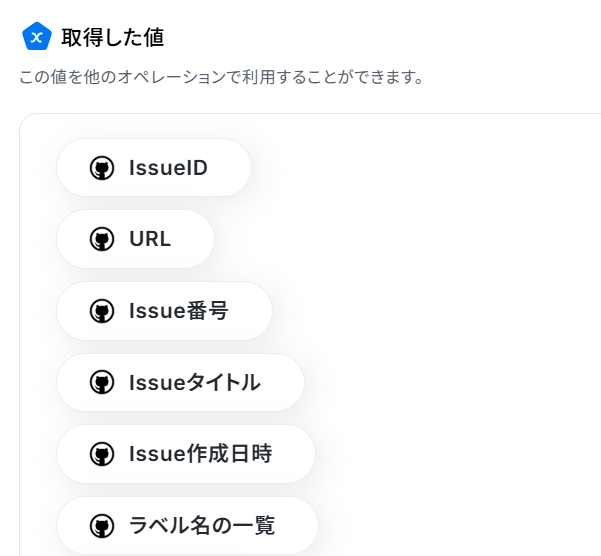Viewport: 601px width, 556px height.
Task: Pick the Issueタイトル value chip
Action: click(x=180, y=382)
